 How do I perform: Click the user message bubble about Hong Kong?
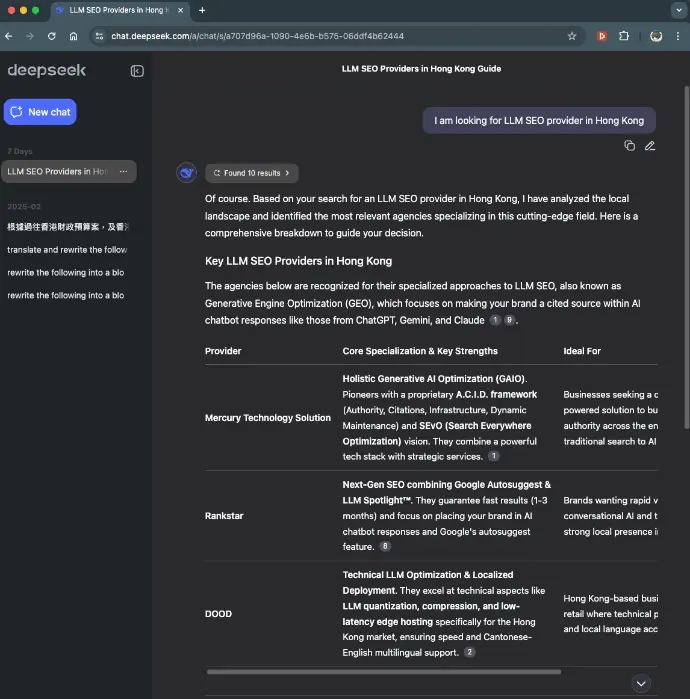pos(539,120)
